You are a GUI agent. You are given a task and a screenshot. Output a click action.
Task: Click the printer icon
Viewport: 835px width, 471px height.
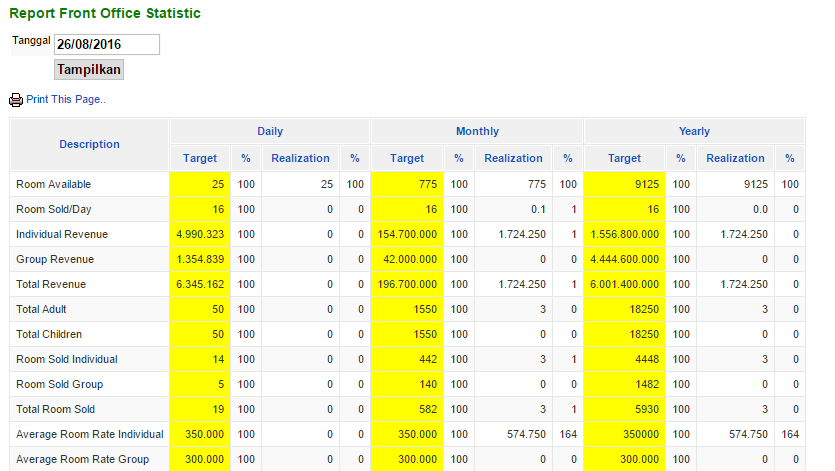16,100
